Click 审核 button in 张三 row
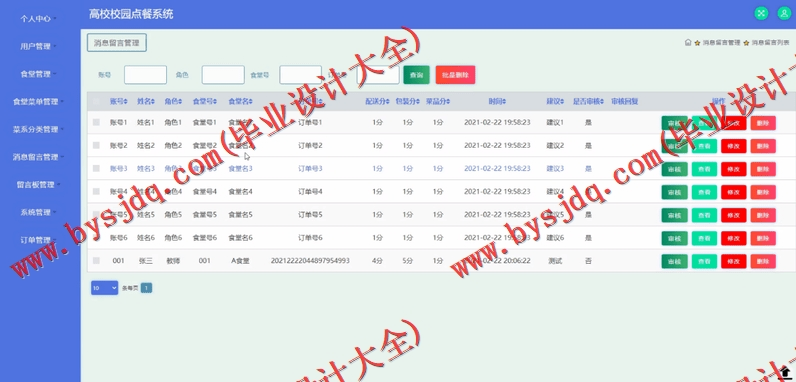 point(675,261)
